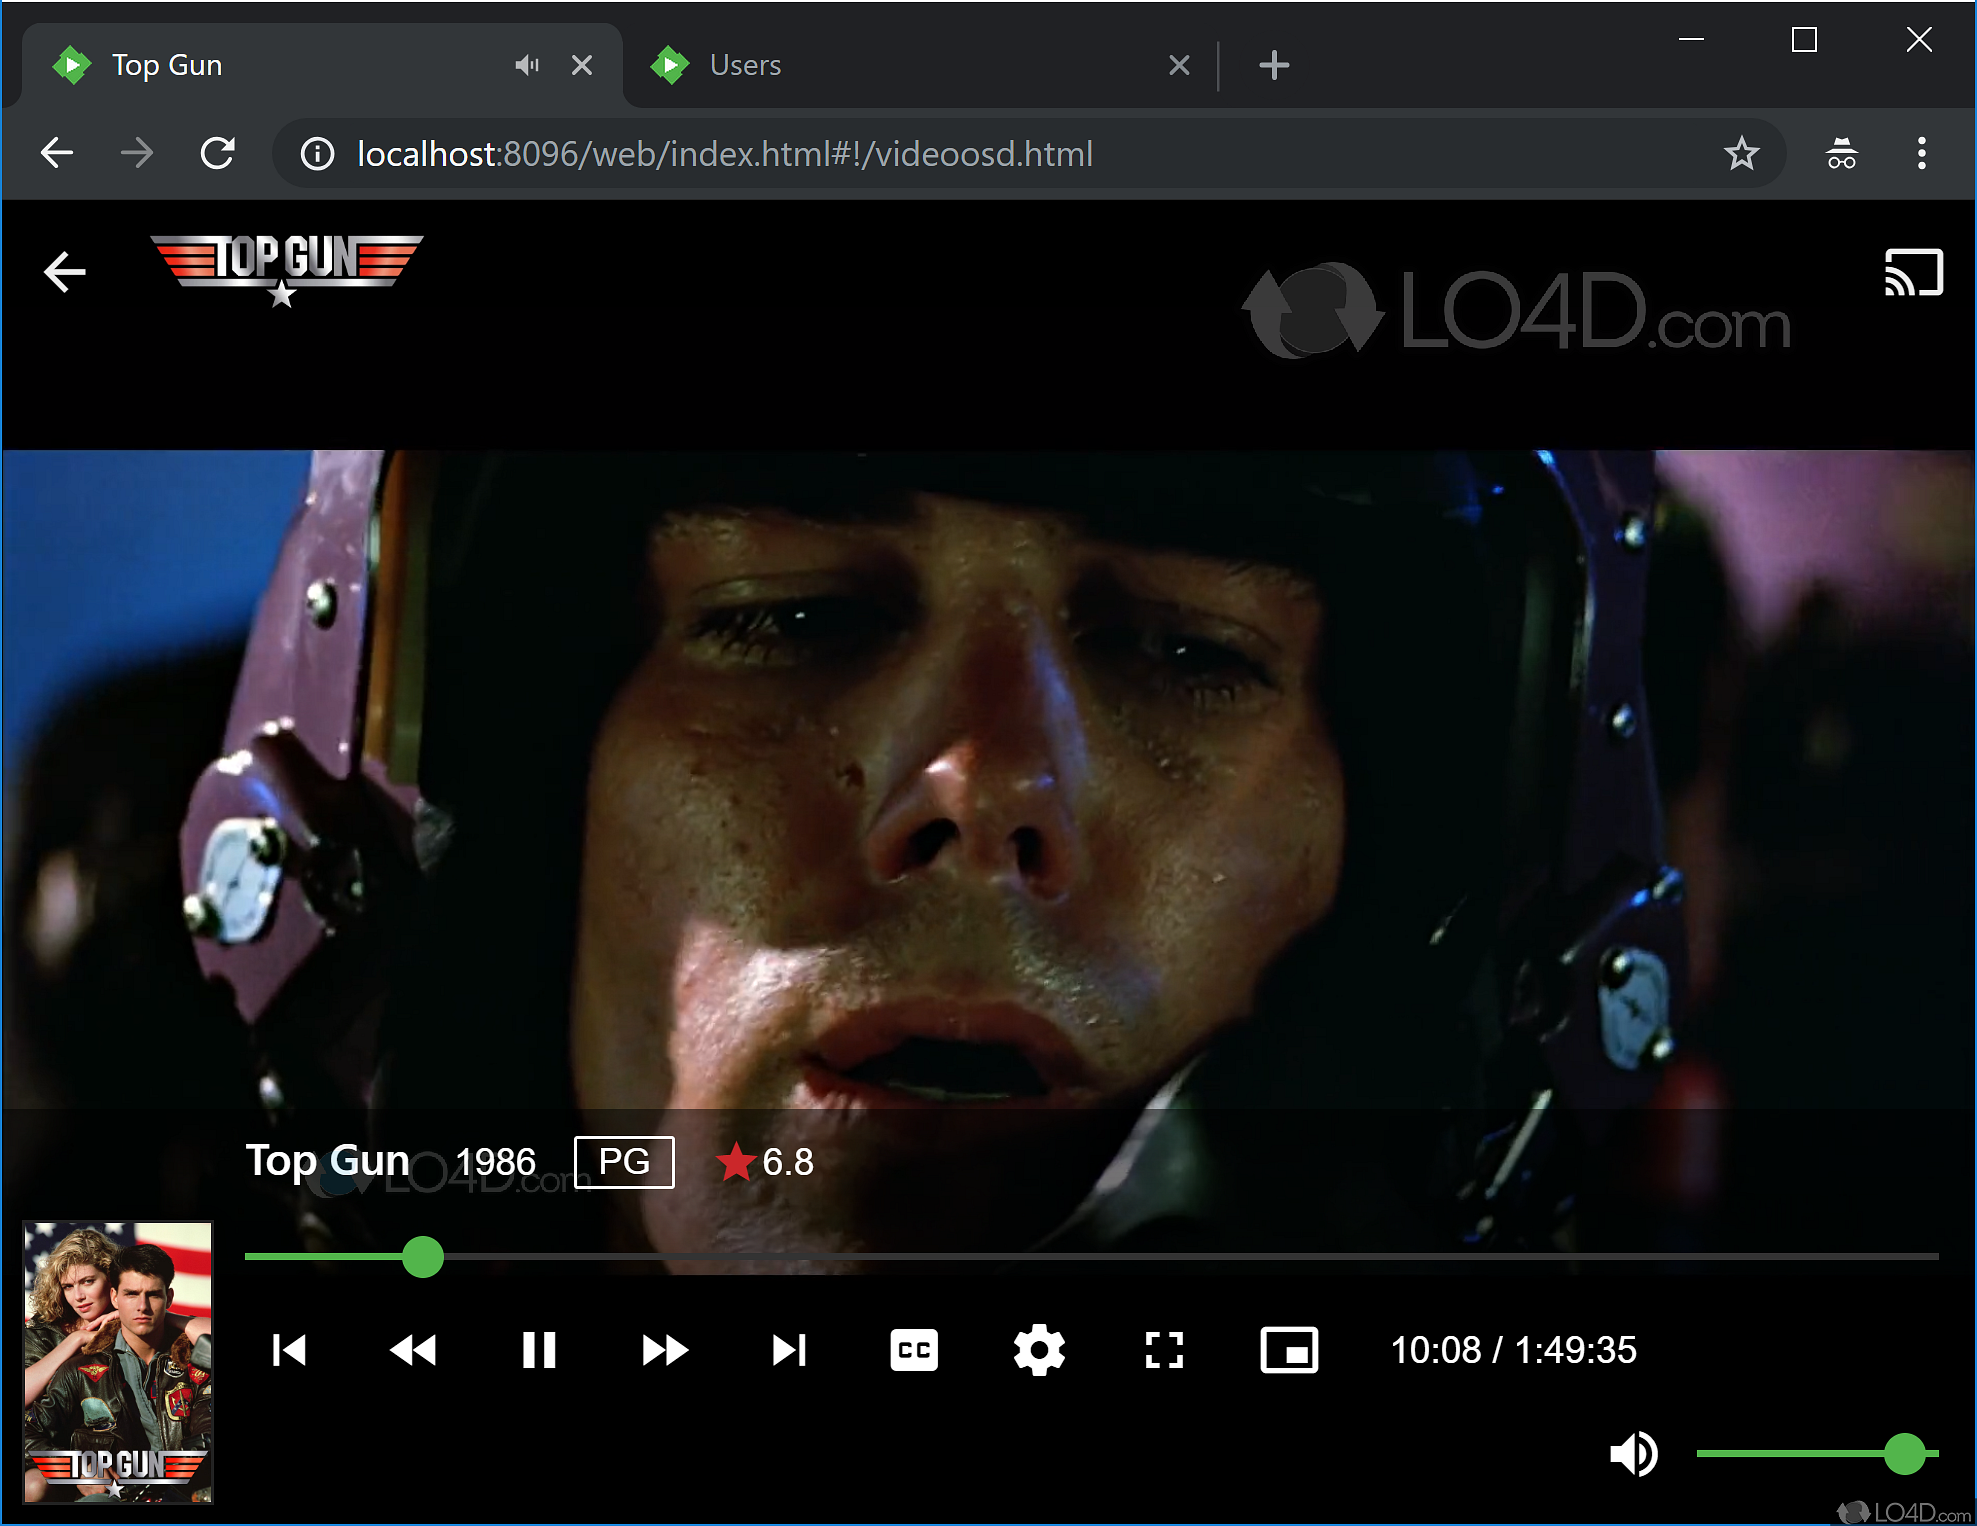Open the player settings gear
This screenshot has width=1977, height=1526.
pyautogui.click(x=1038, y=1350)
